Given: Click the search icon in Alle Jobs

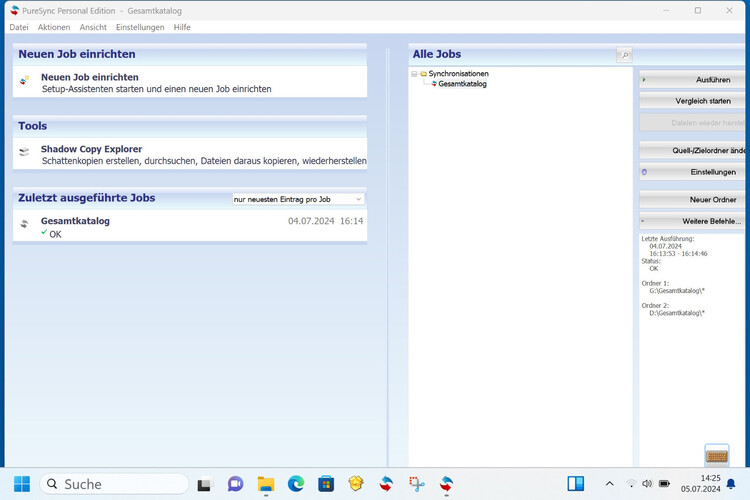Looking at the screenshot, I should pos(624,55).
